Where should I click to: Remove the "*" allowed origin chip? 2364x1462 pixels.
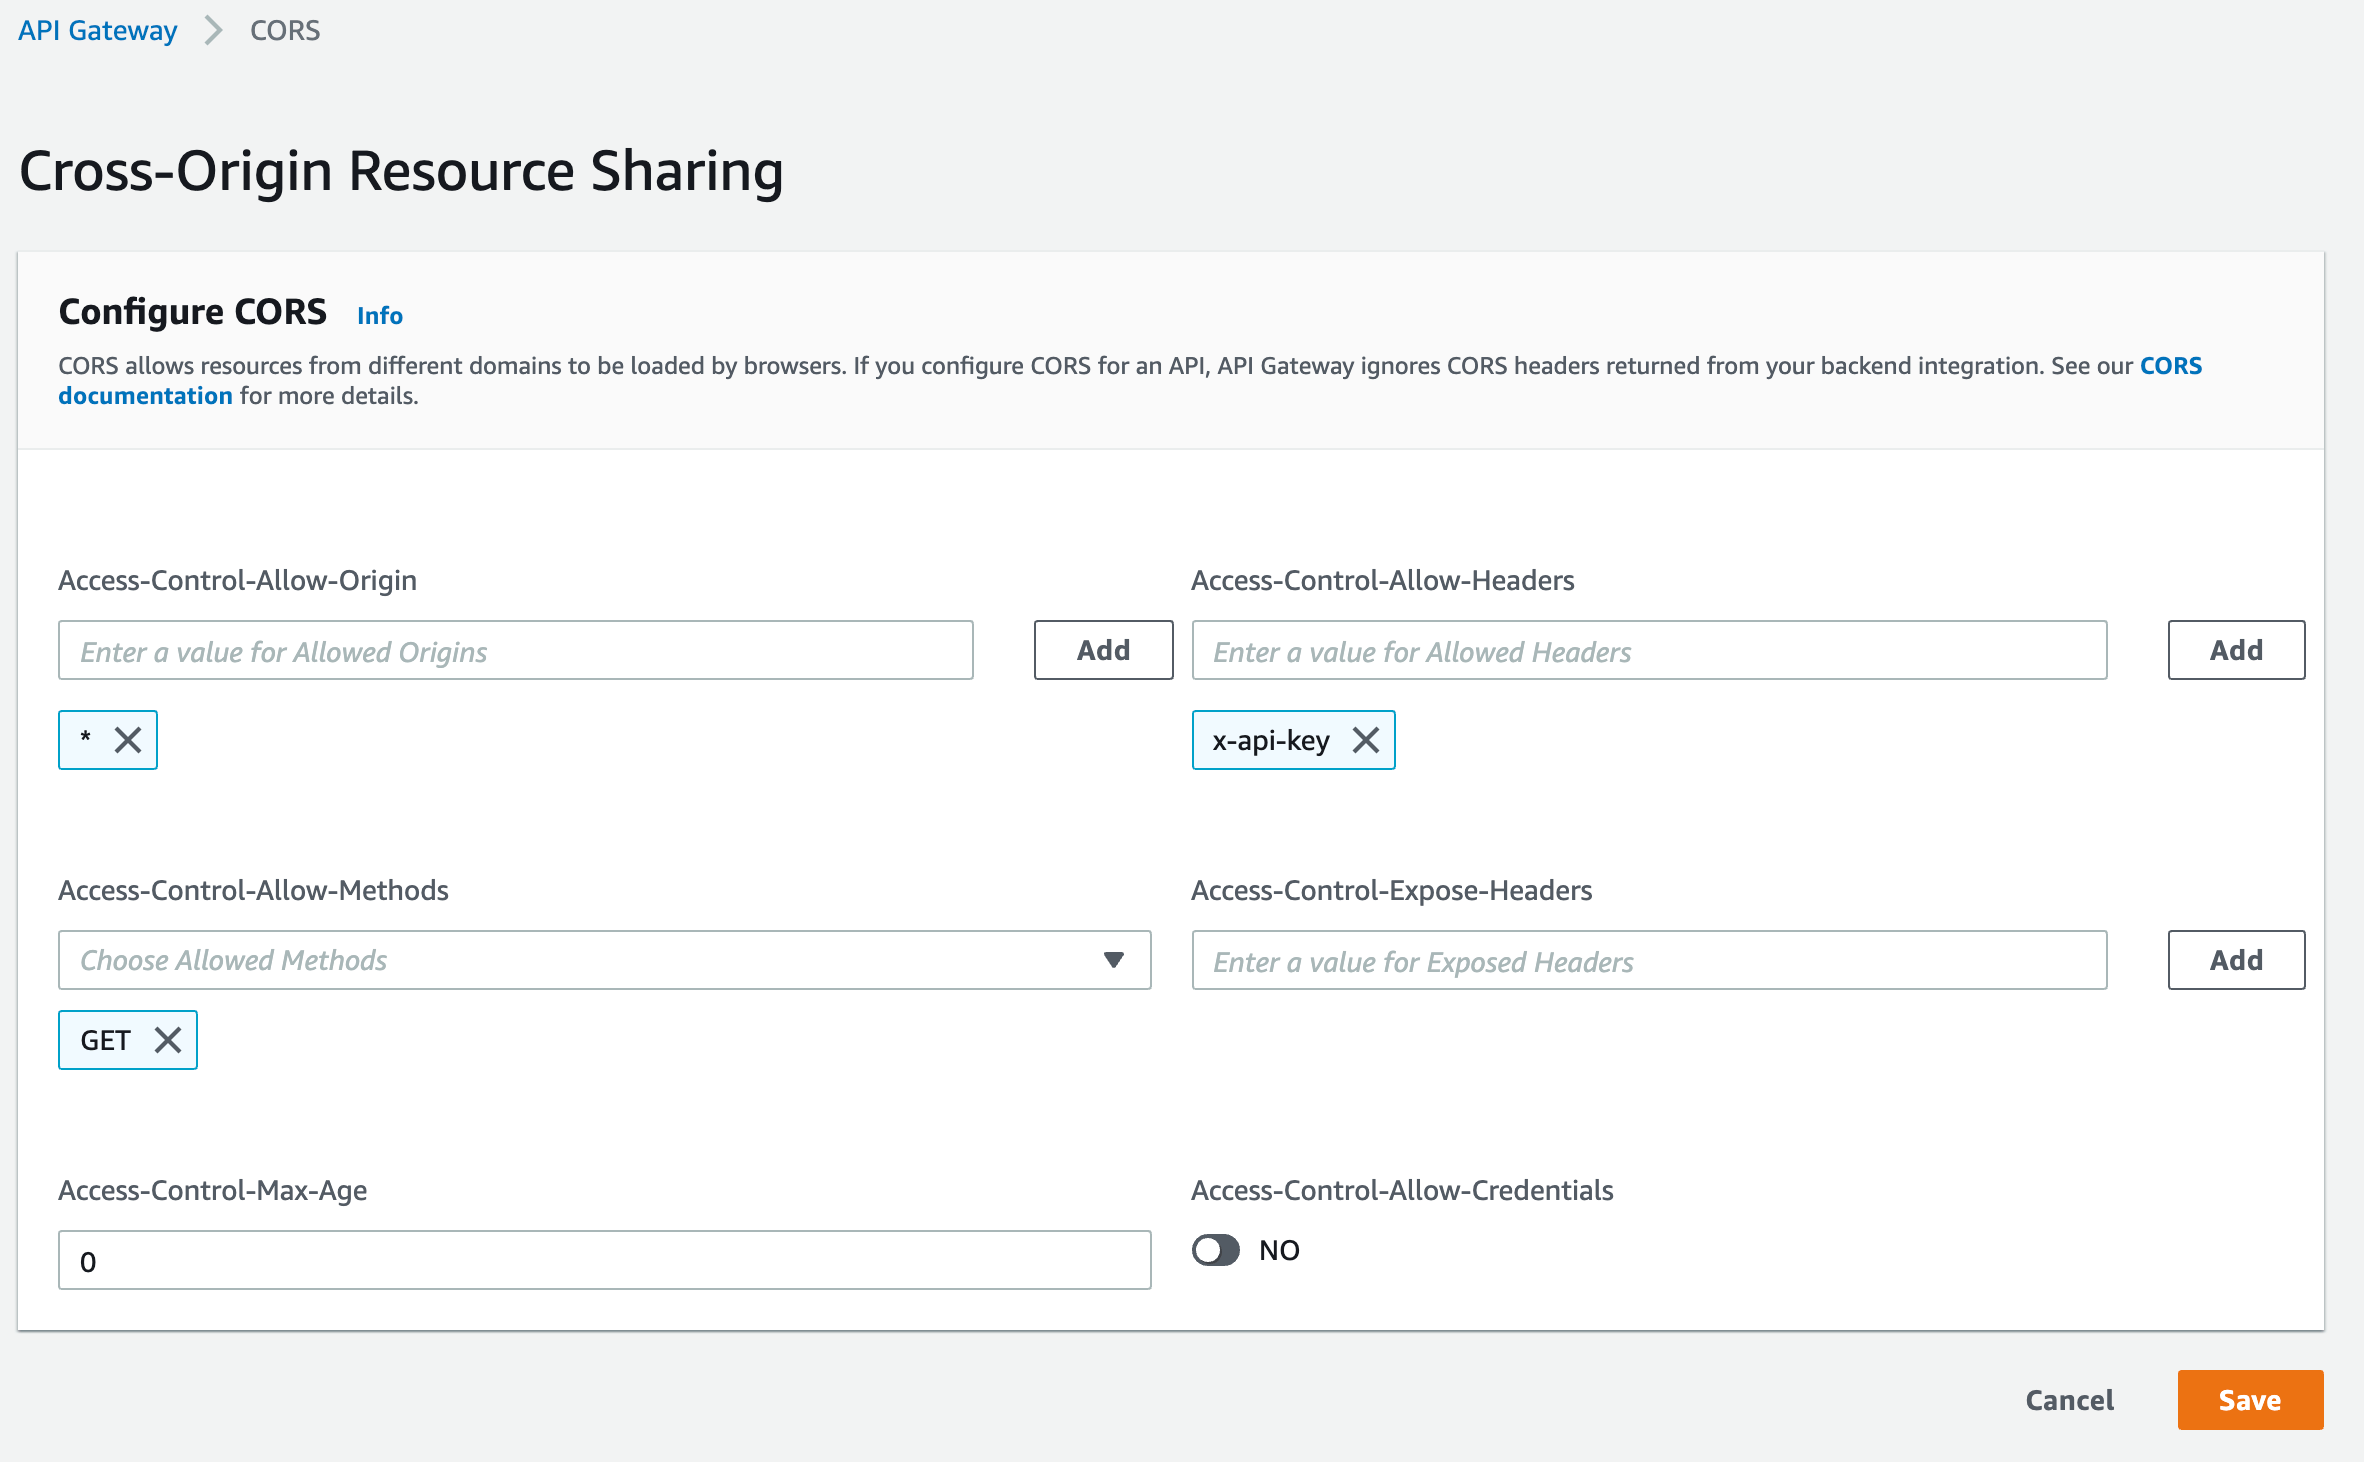click(x=129, y=739)
